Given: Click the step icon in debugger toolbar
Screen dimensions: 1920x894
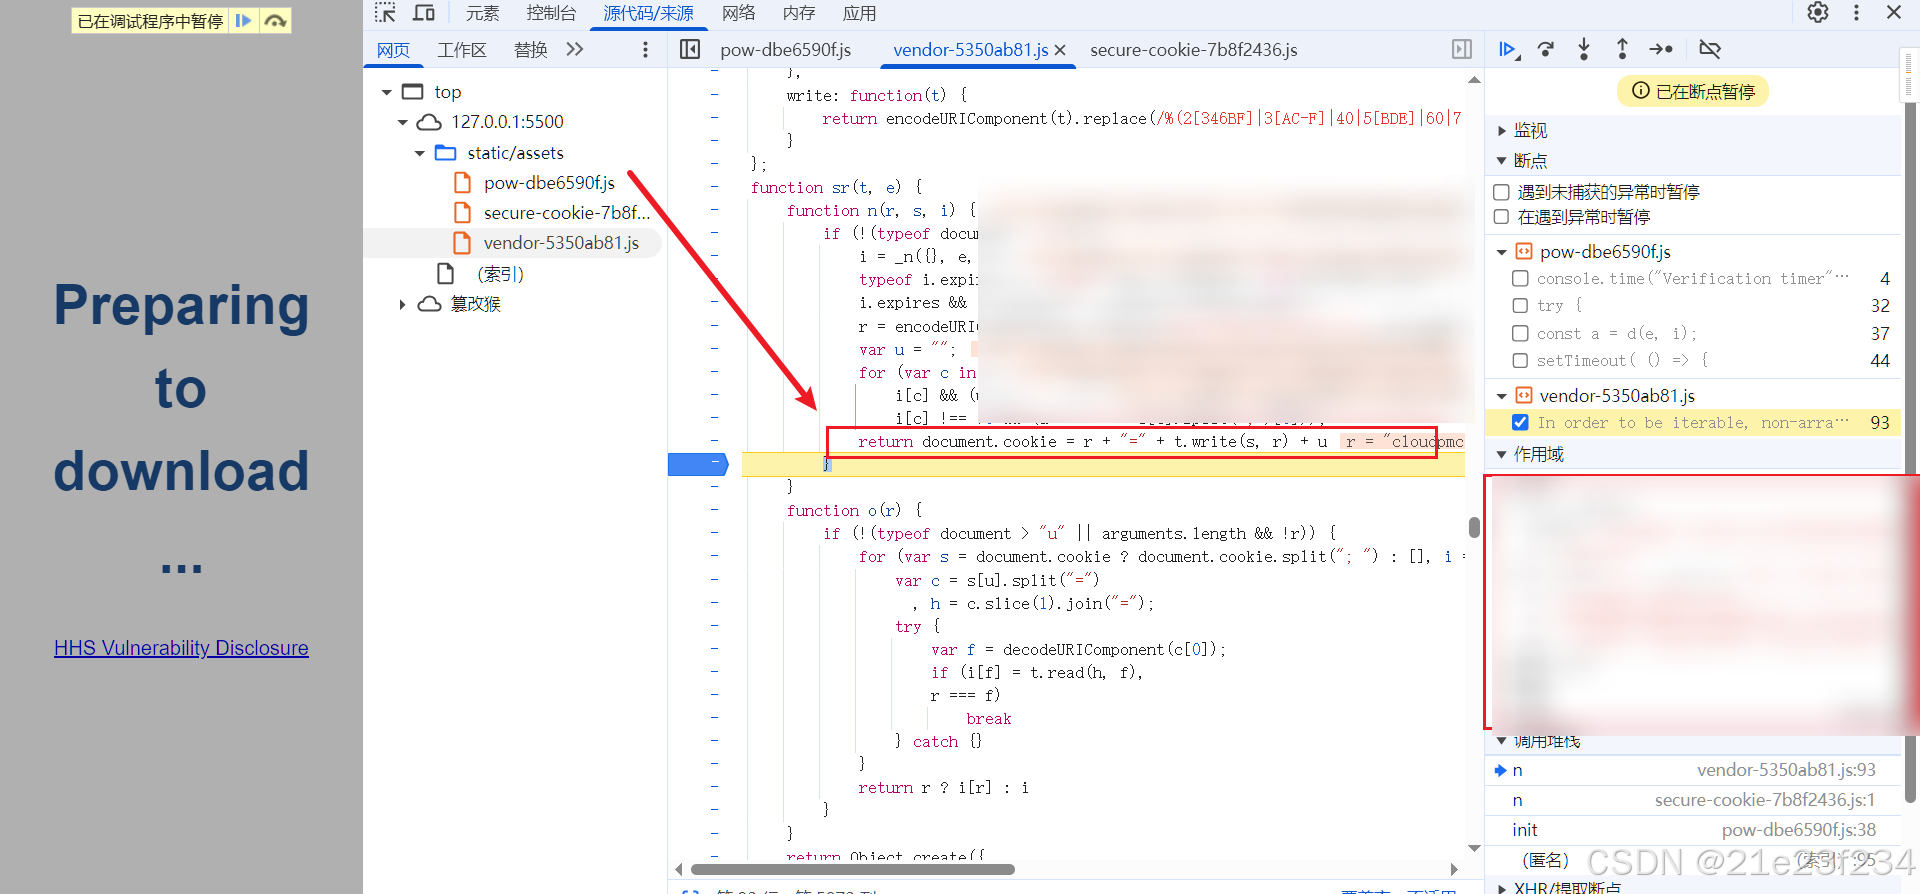Looking at the screenshot, I should click(x=1661, y=49).
